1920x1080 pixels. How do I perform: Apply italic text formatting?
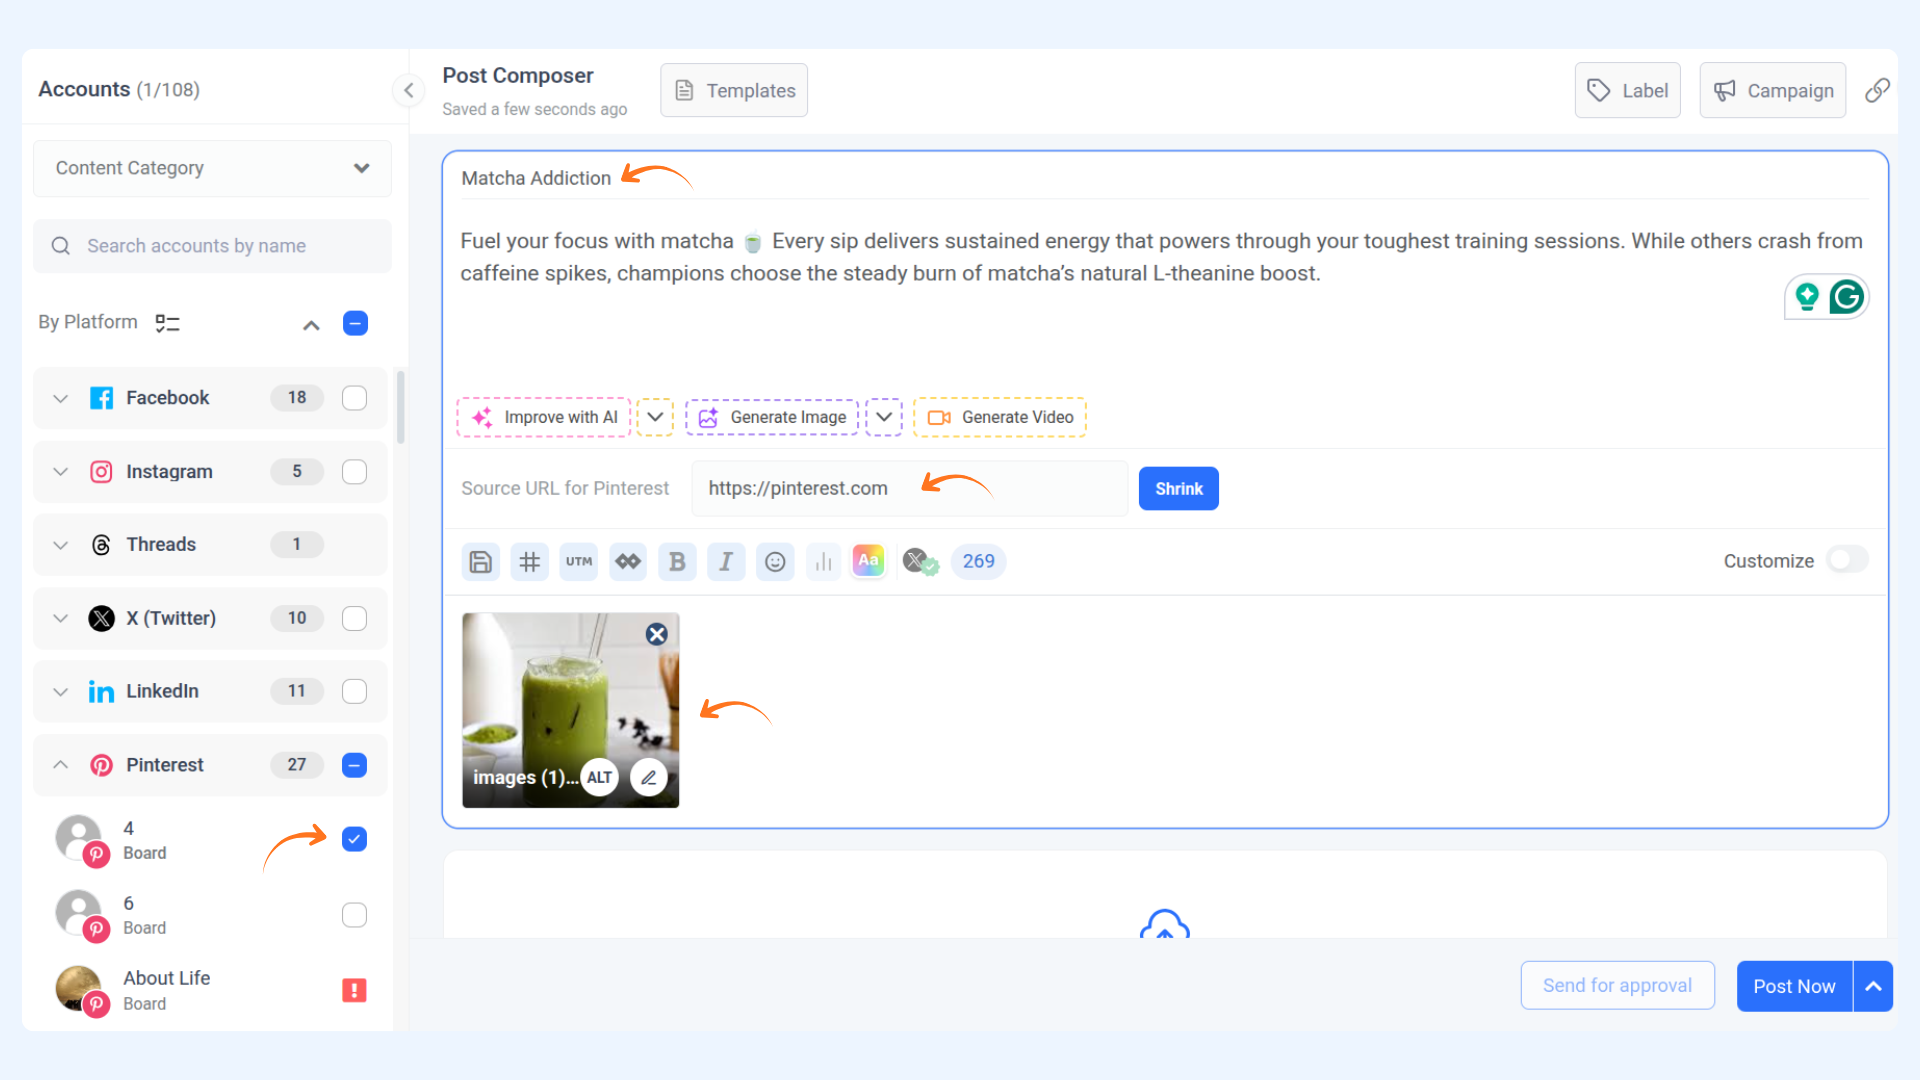pyautogui.click(x=726, y=562)
